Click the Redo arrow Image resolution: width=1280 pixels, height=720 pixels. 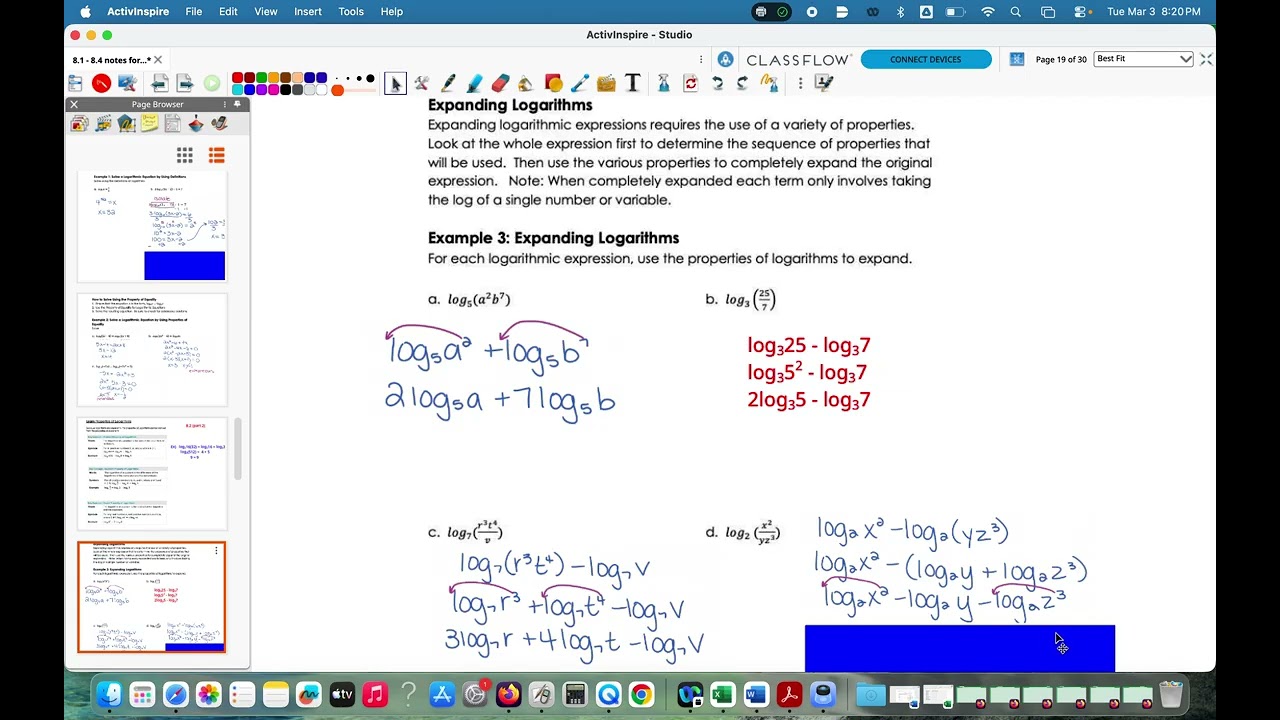pos(742,84)
